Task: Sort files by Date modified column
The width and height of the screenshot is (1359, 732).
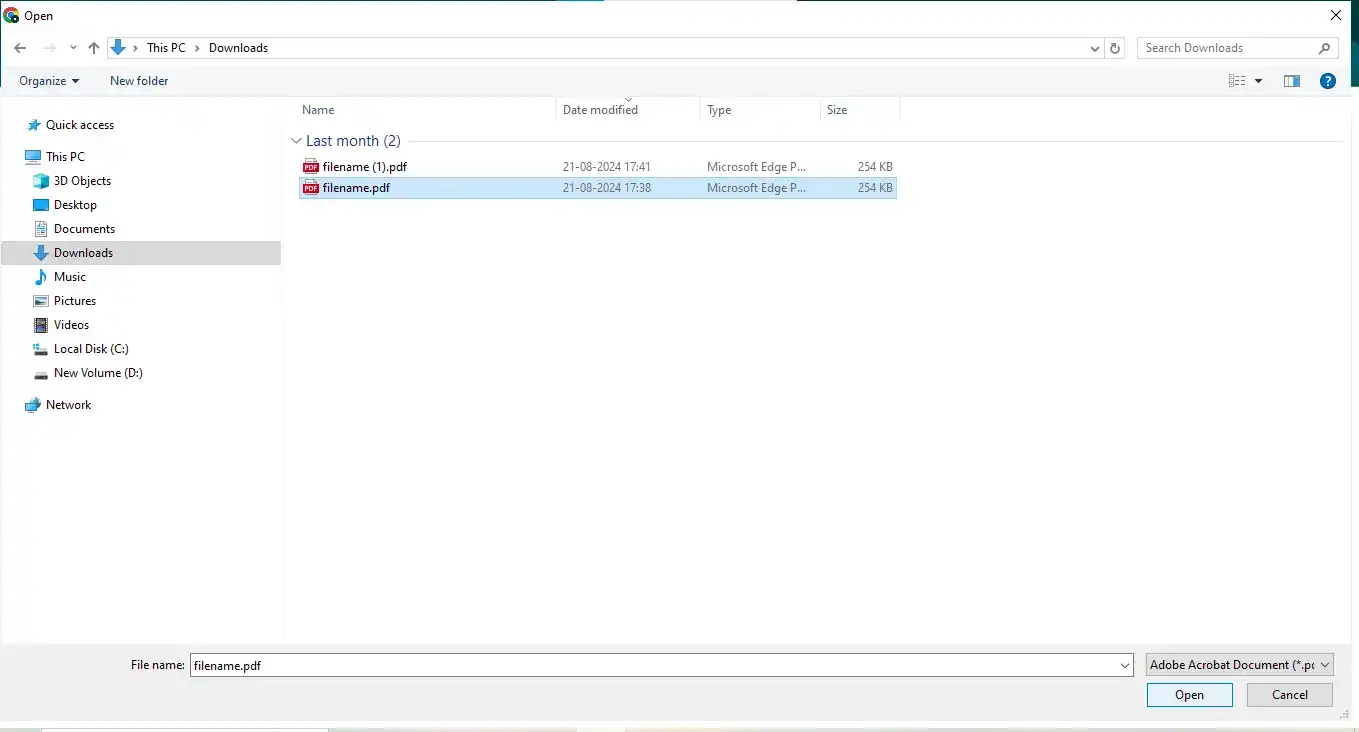Action: pyautogui.click(x=600, y=110)
